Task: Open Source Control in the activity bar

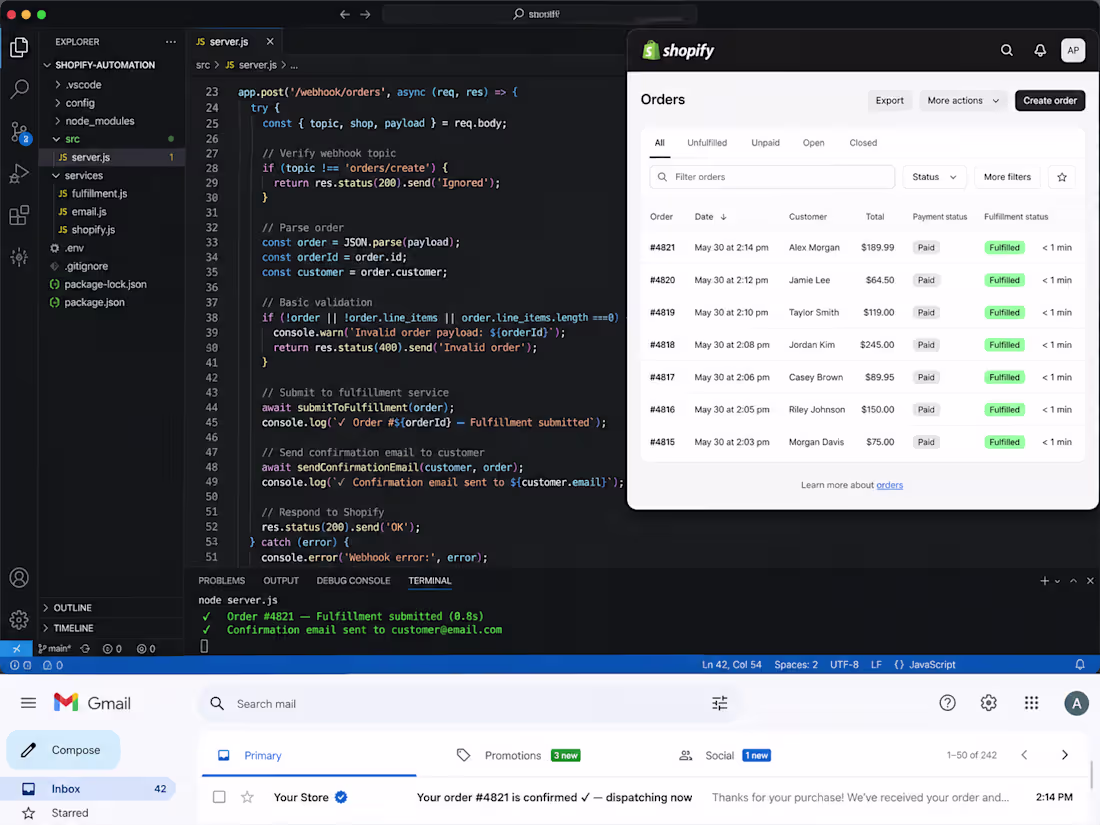Action: coord(20,132)
